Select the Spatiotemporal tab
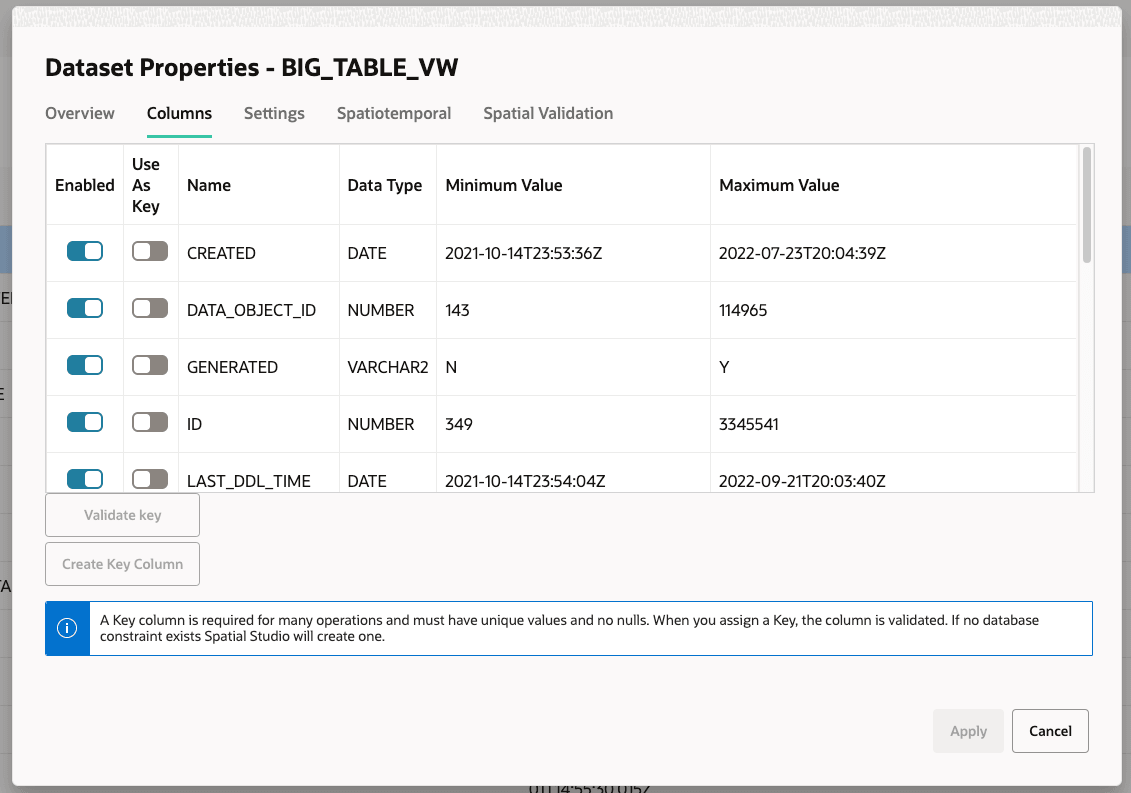The width and height of the screenshot is (1131, 793). [x=394, y=113]
